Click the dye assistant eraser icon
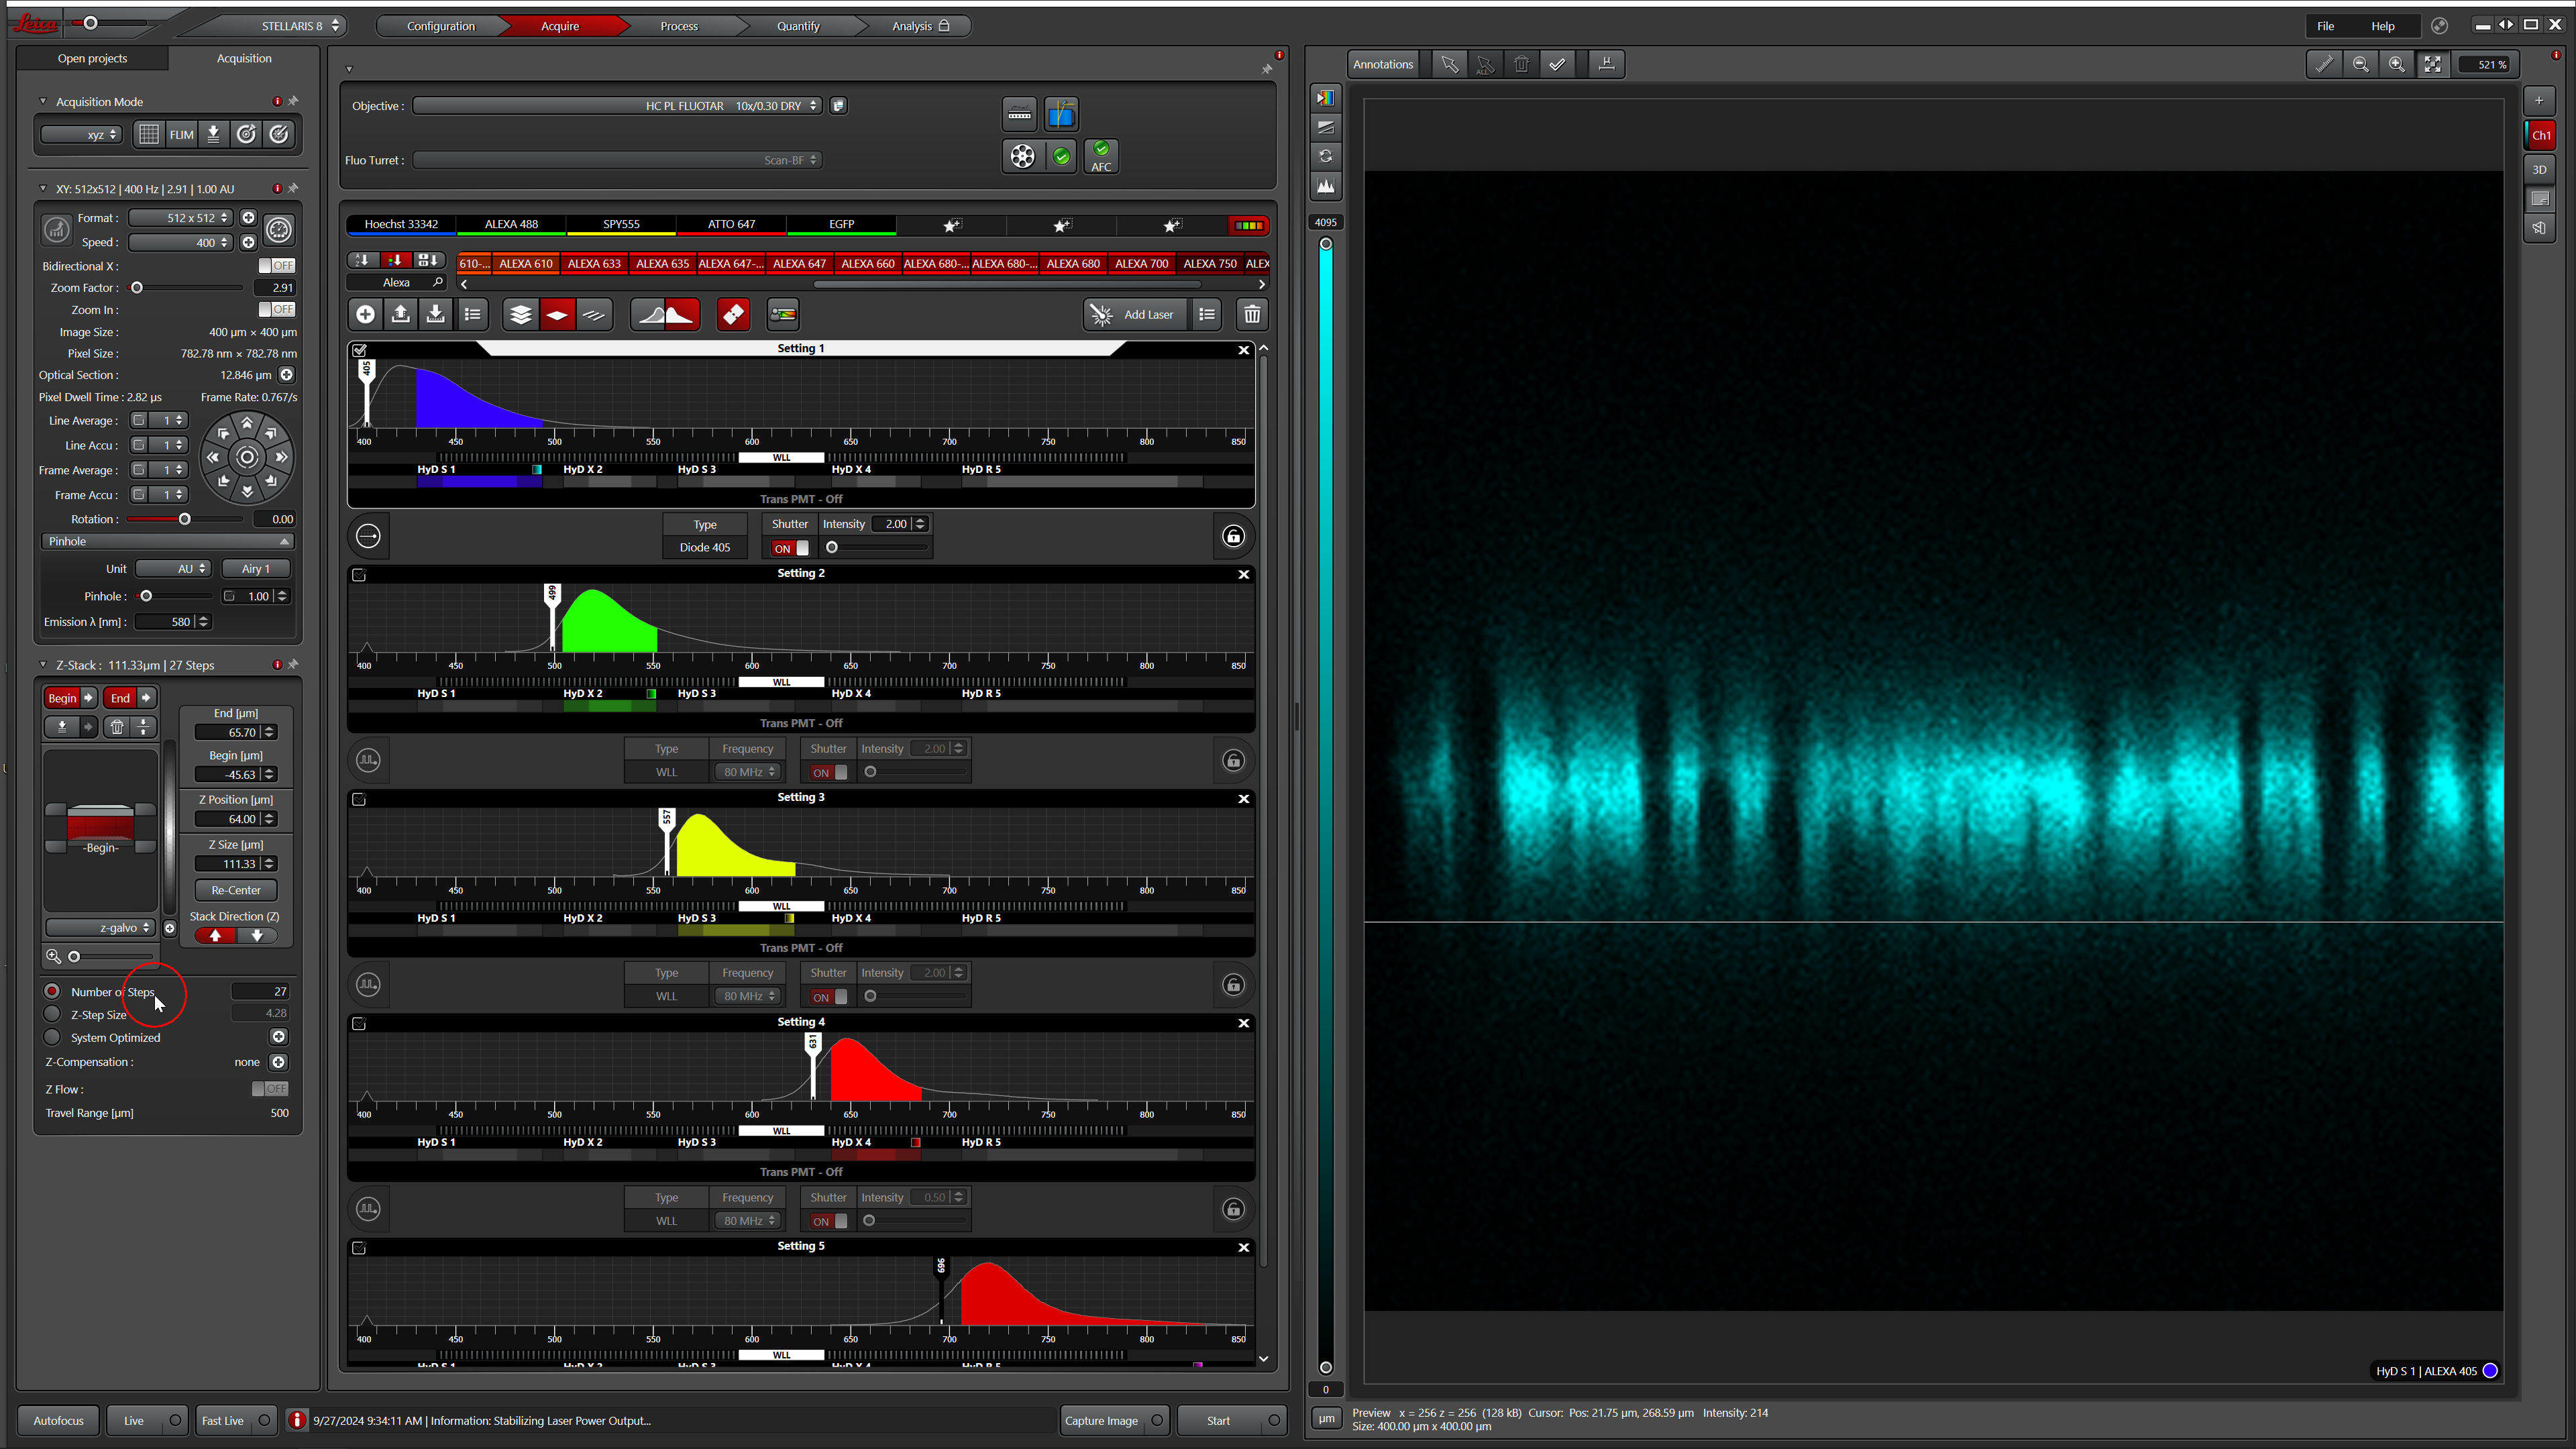 pos(733,315)
